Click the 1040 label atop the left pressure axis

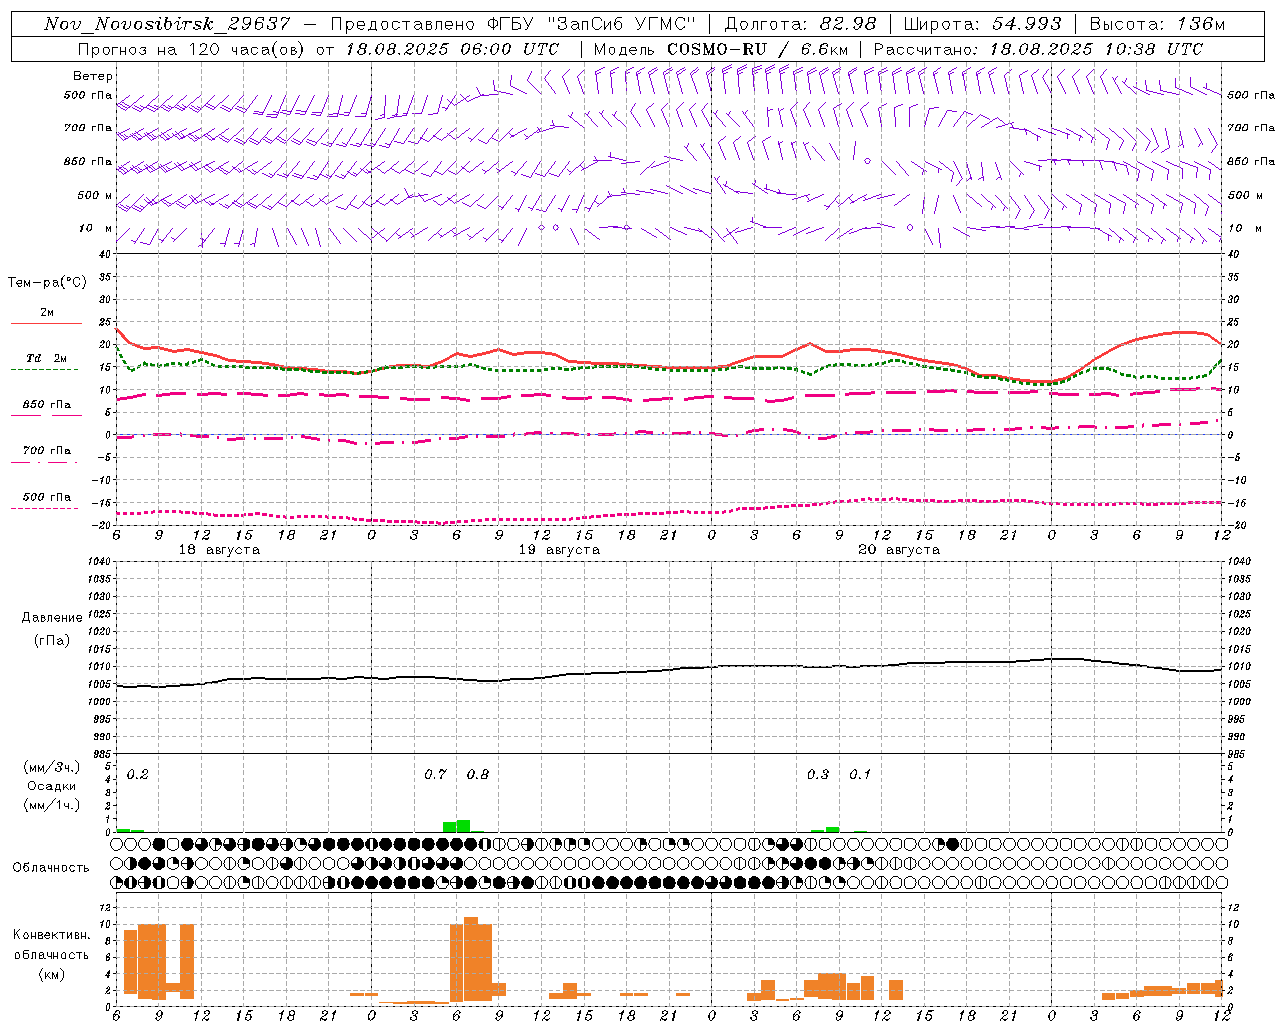(x=98, y=562)
